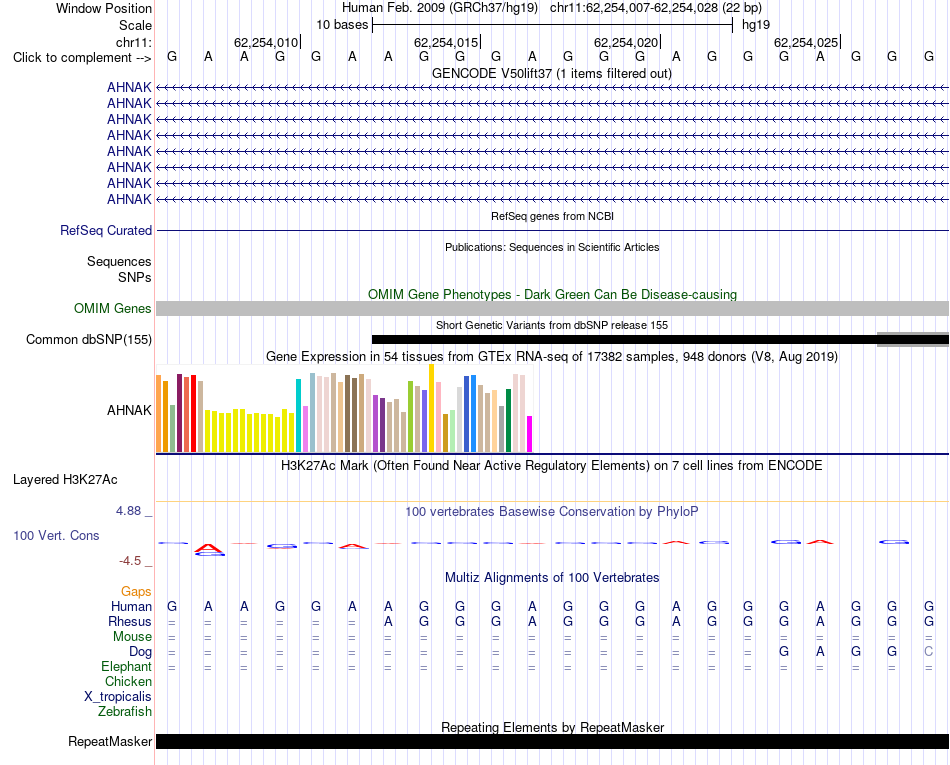
Task: Click the black Common dbSNP variant bar
Action: 624,340
